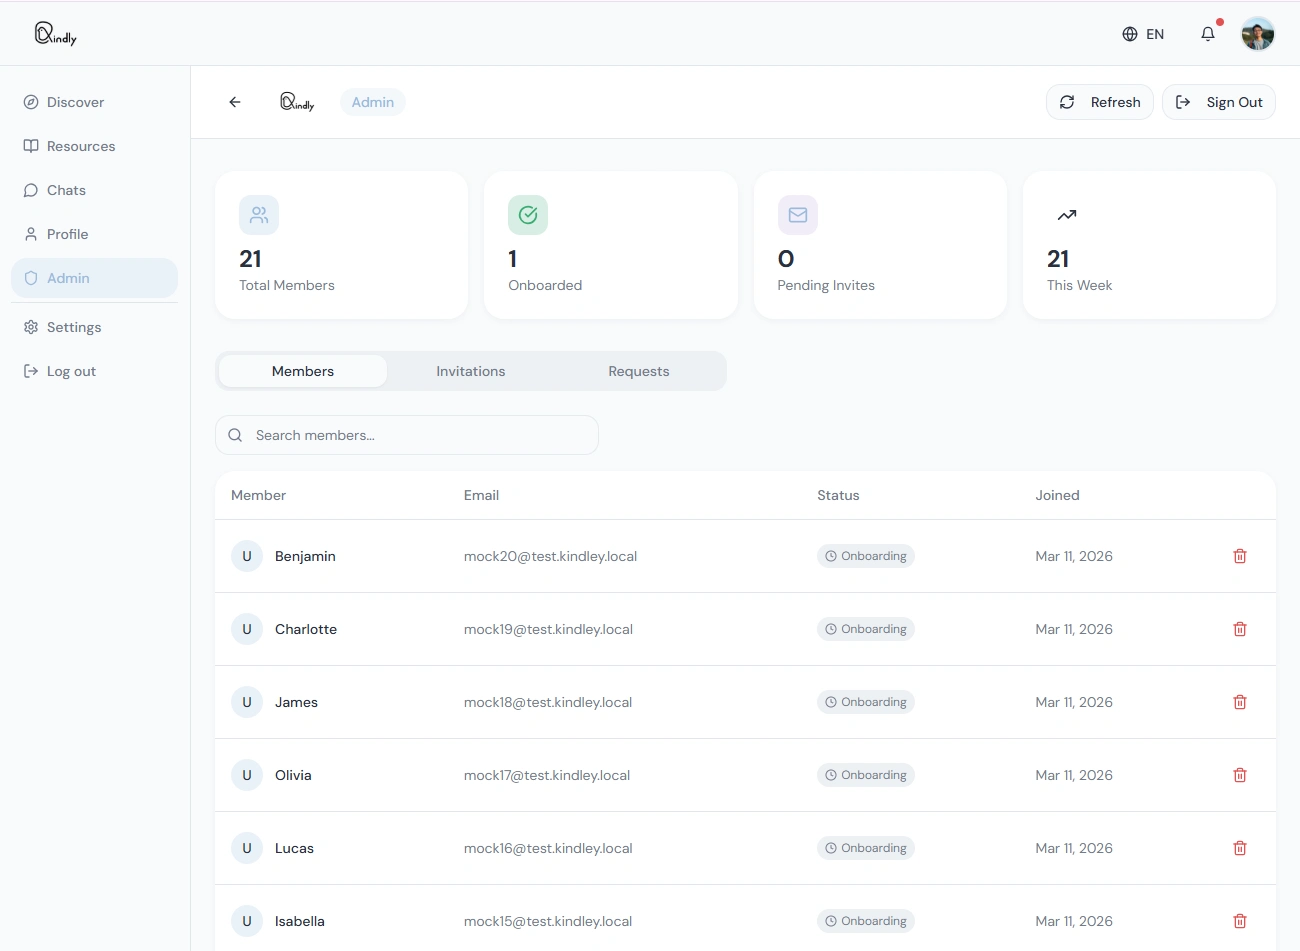Click the Total Members label
Viewport: 1300px width, 951px height.
(x=287, y=285)
